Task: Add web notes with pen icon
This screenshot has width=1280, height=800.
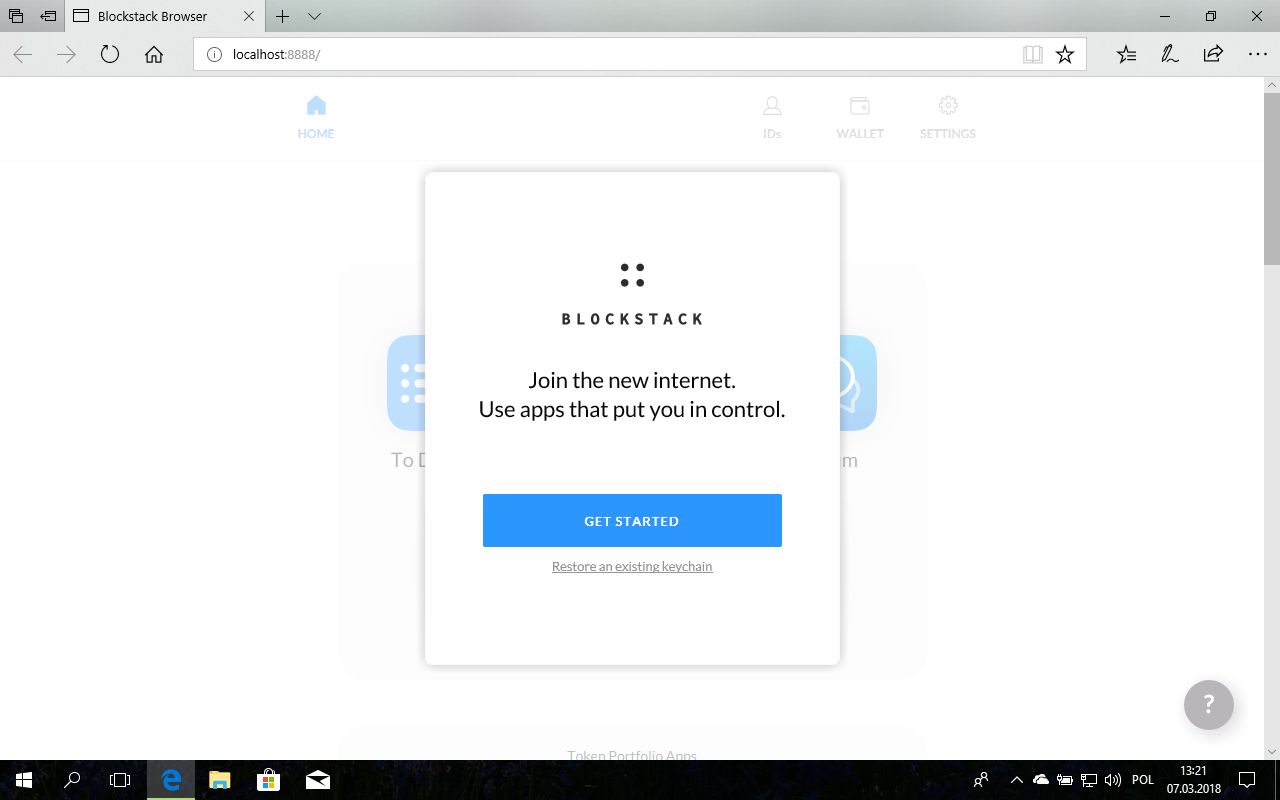Action: coord(1170,55)
